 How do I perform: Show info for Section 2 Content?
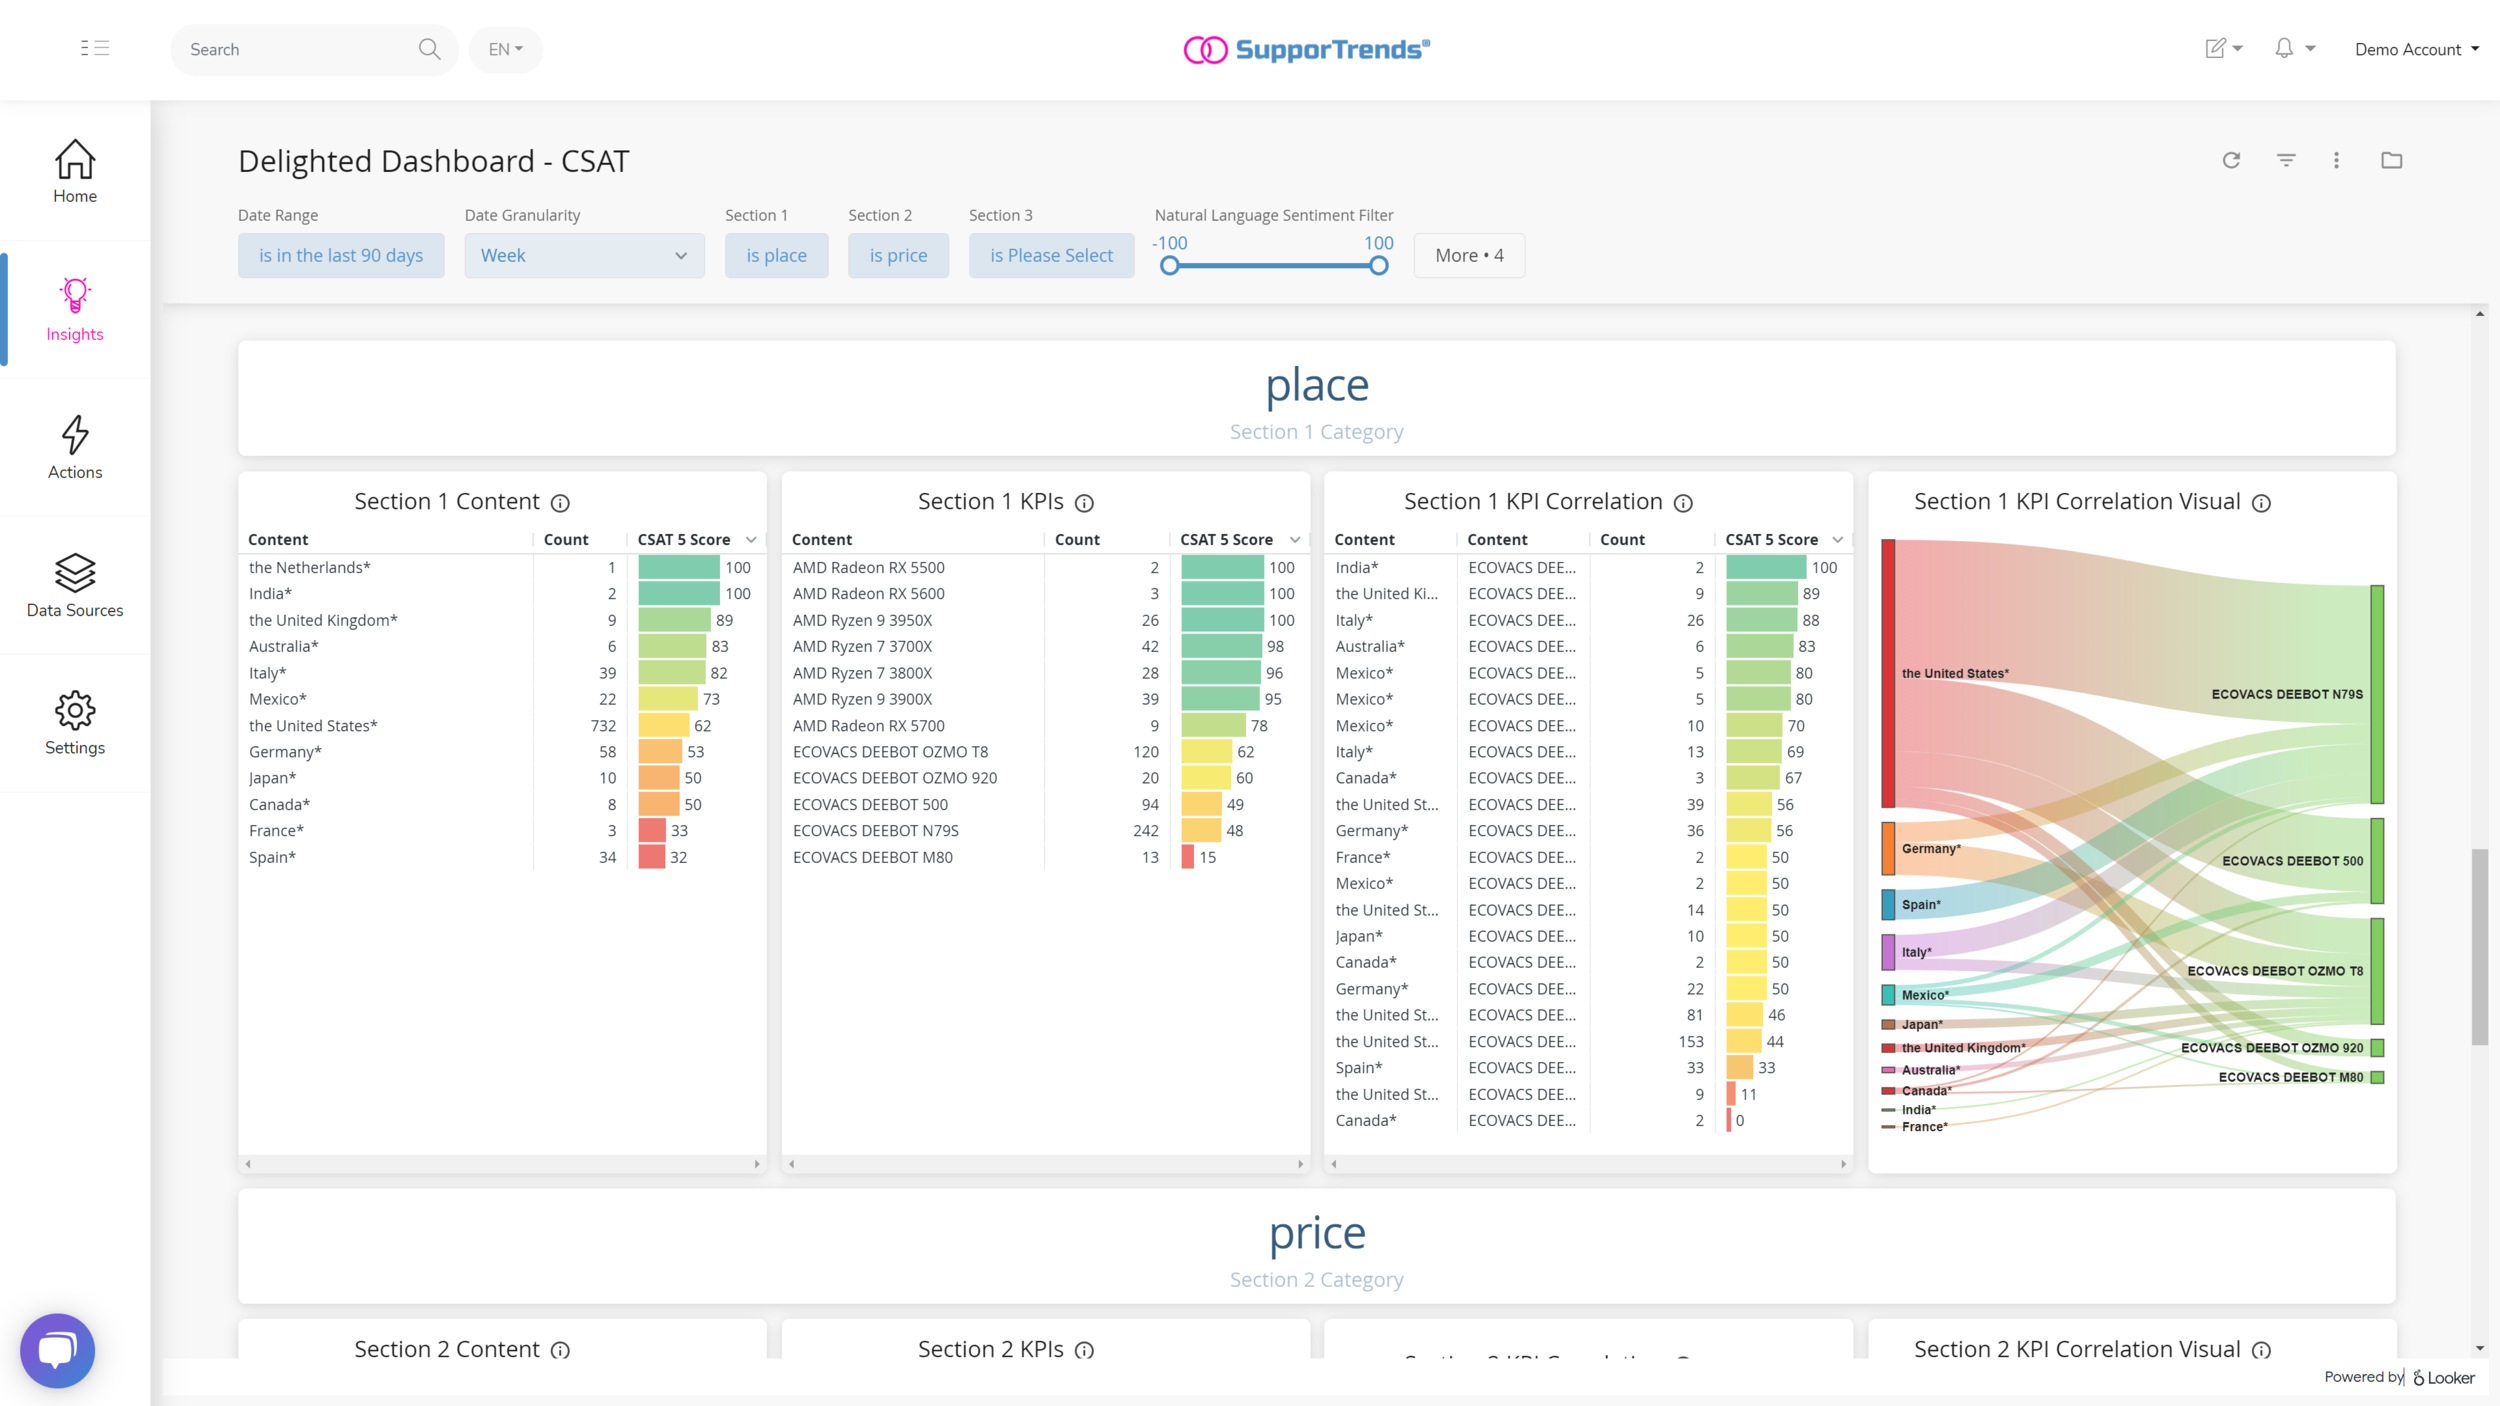(x=560, y=1350)
